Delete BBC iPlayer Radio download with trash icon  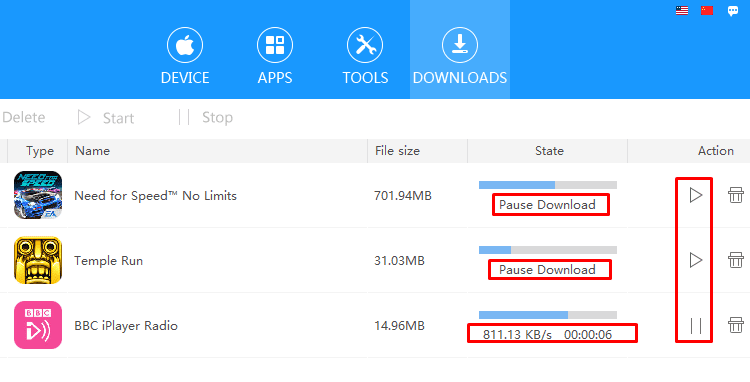[x=736, y=325]
